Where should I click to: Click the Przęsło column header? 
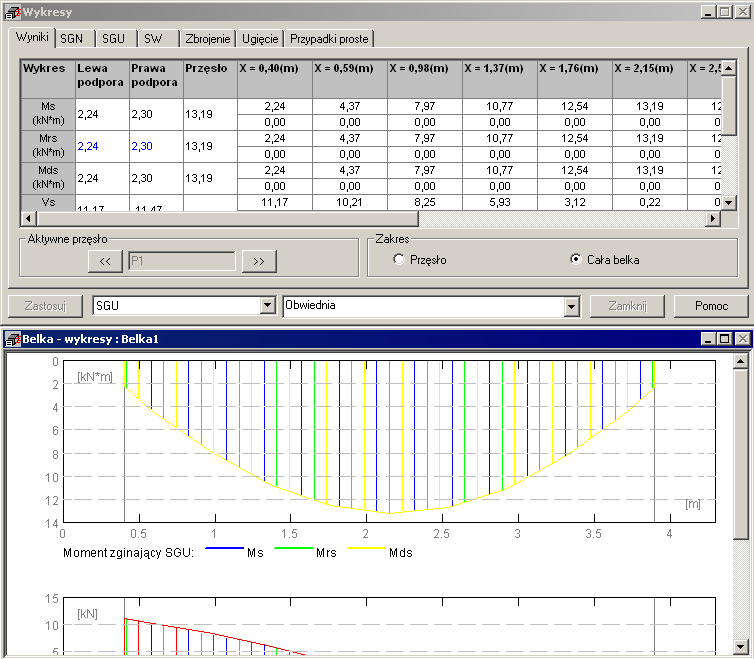tap(210, 79)
